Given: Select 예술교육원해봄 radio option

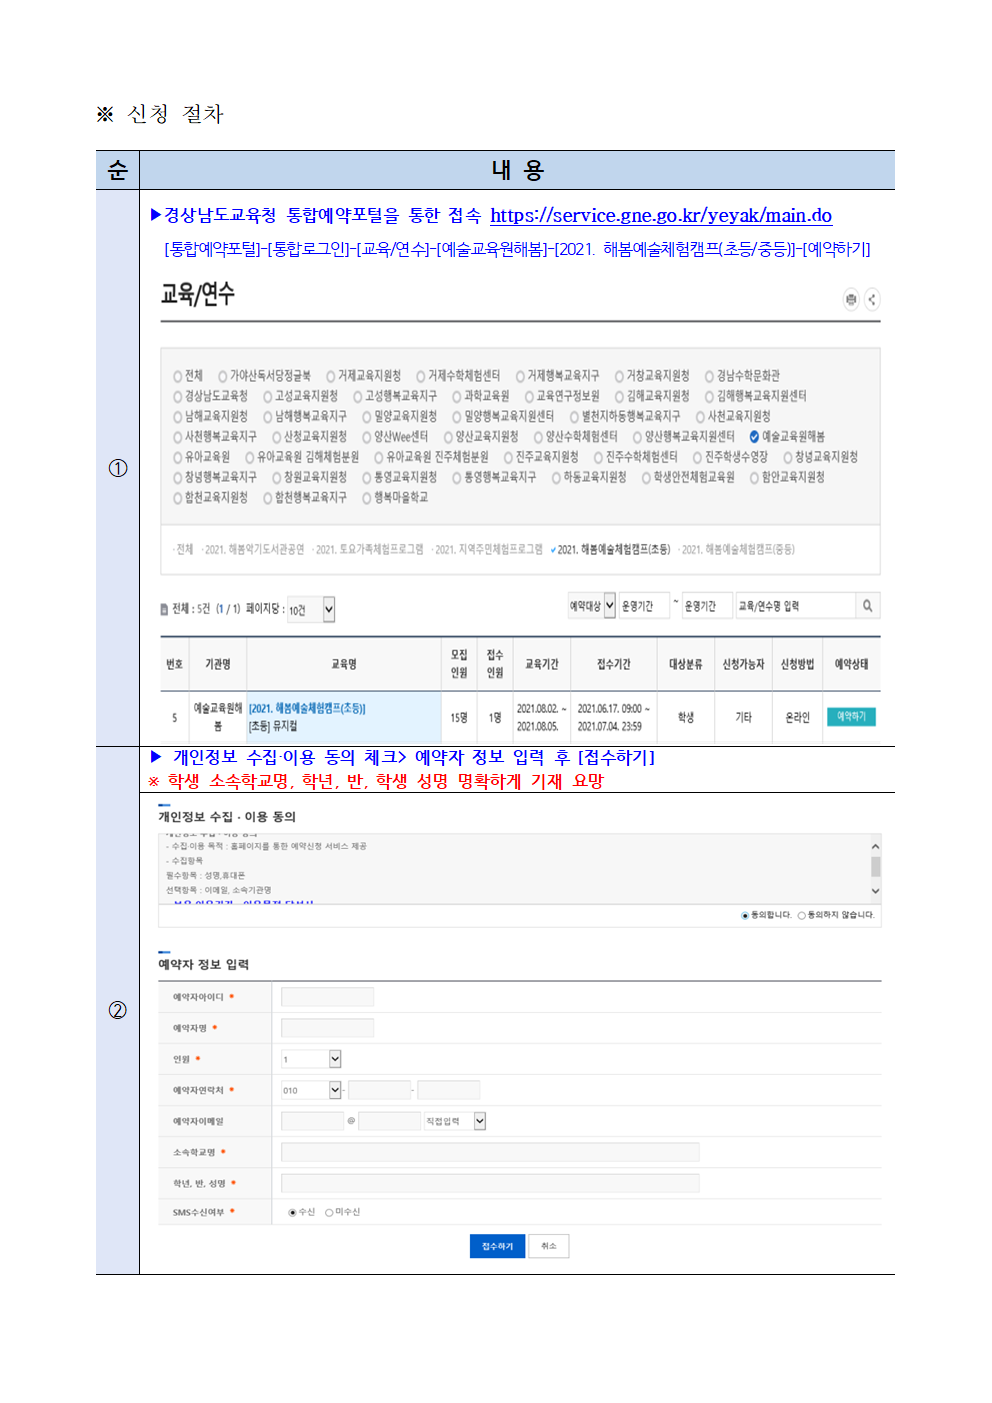Looking at the screenshot, I should [x=754, y=436].
